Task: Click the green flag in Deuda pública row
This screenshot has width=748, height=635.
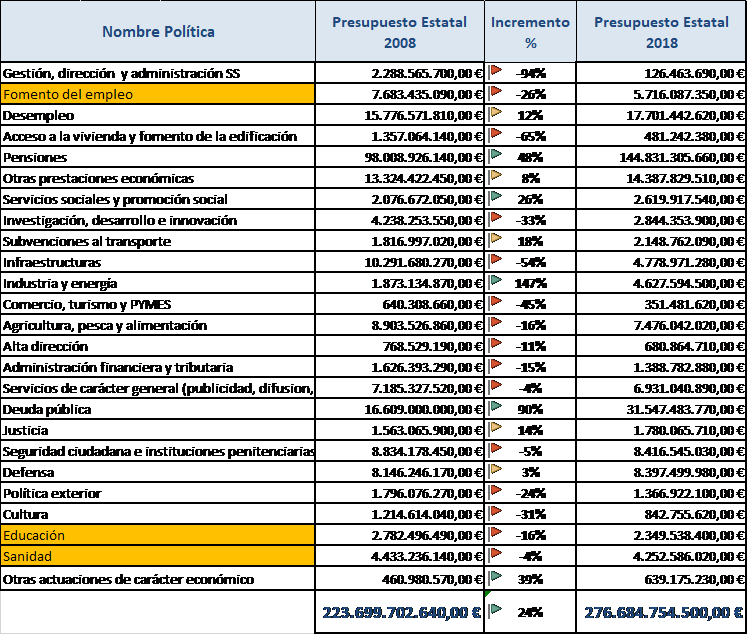Action: coord(495,407)
